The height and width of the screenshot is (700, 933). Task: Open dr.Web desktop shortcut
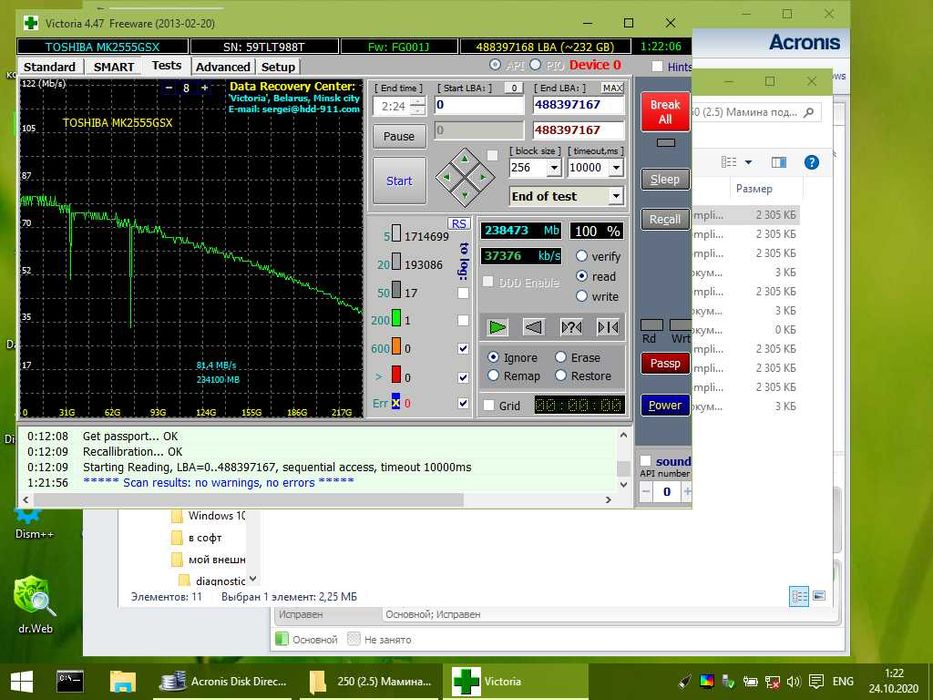(x=35, y=604)
